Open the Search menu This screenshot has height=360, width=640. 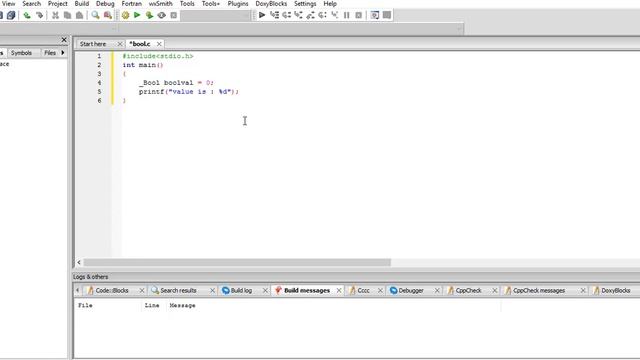pos(31,3)
